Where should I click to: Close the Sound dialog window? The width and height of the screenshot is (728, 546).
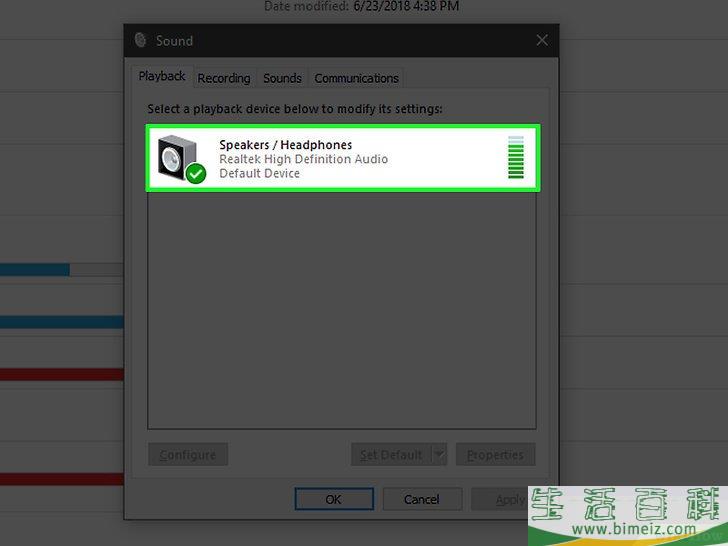542,41
